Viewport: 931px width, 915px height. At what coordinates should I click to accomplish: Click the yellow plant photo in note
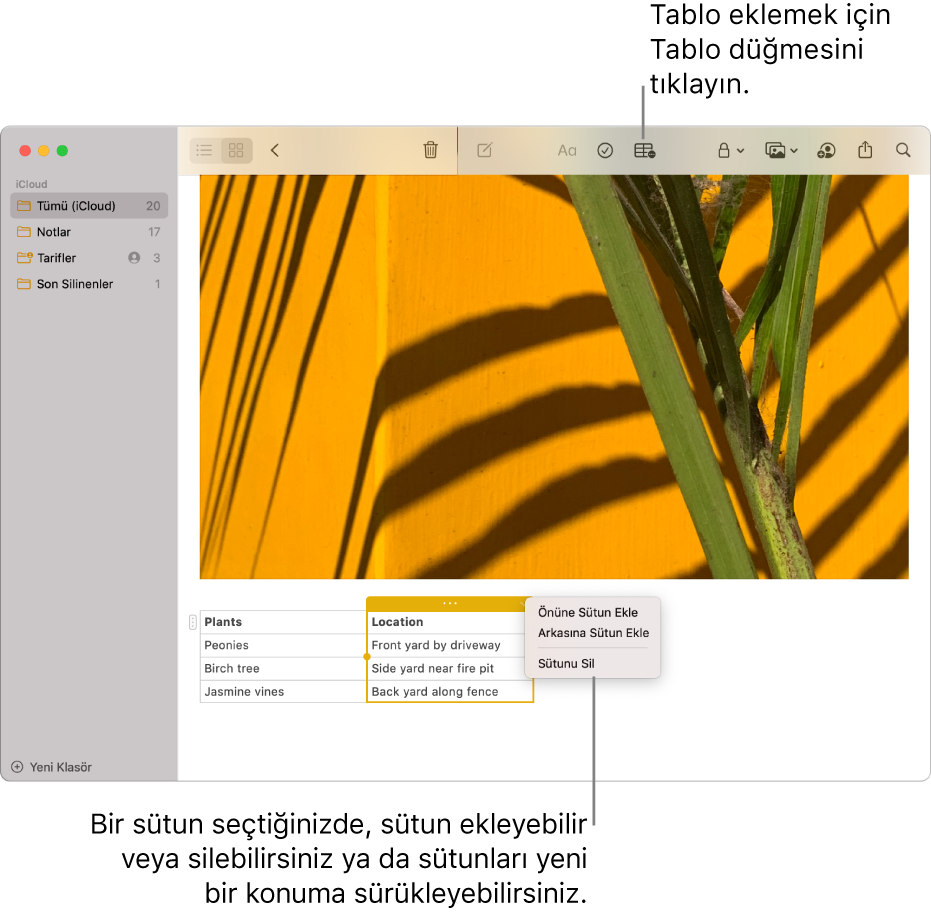554,376
